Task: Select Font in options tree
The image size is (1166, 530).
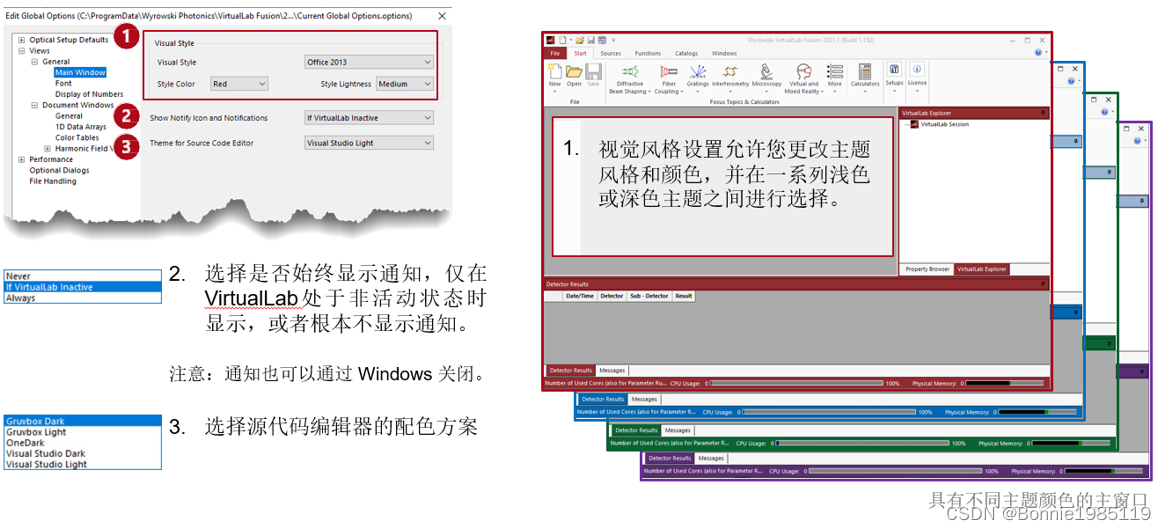Action: pyautogui.click(x=63, y=83)
